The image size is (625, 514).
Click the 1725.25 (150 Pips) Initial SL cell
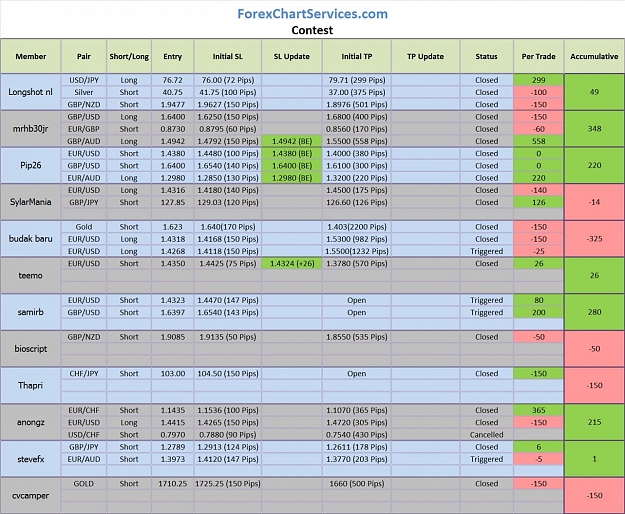pyautogui.click(x=228, y=483)
